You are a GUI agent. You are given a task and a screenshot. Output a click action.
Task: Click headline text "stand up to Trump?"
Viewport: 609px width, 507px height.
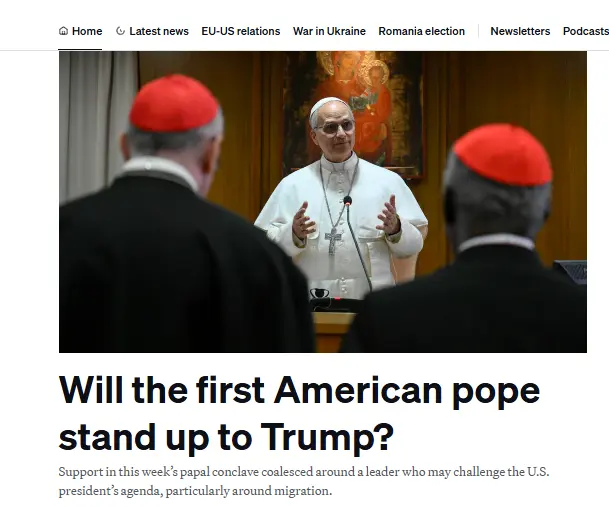226,437
